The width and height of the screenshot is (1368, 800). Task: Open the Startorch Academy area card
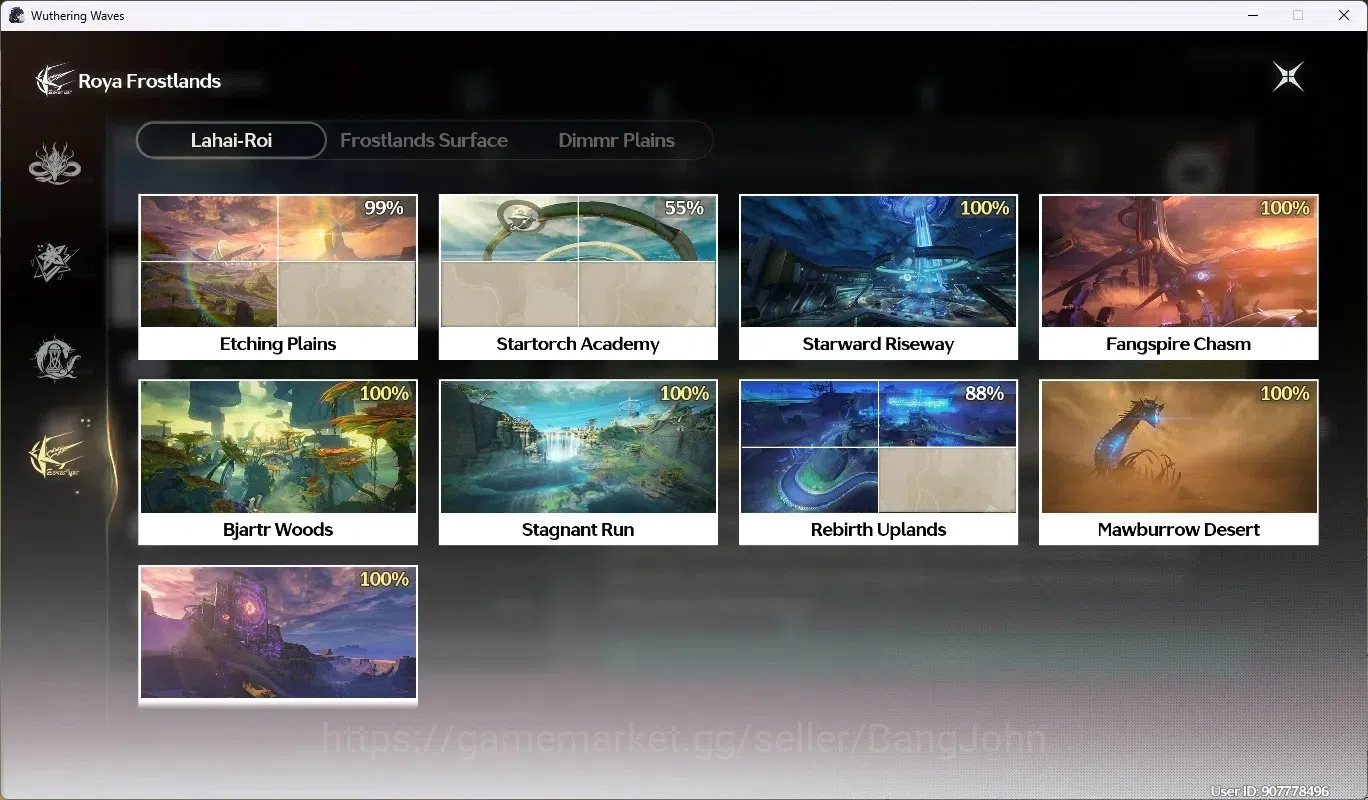[578, 277]
